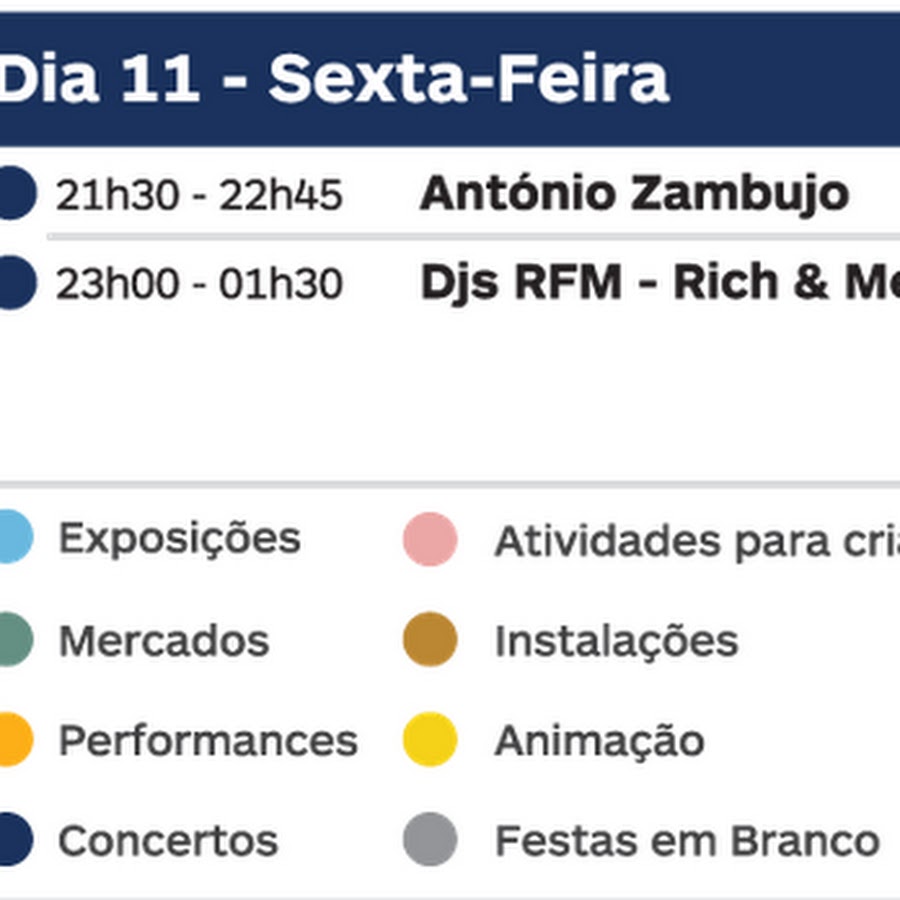This screenshot has height=900, width=900.
Task: Click the light blue Exposições legend dot
Action: [13, 536]
